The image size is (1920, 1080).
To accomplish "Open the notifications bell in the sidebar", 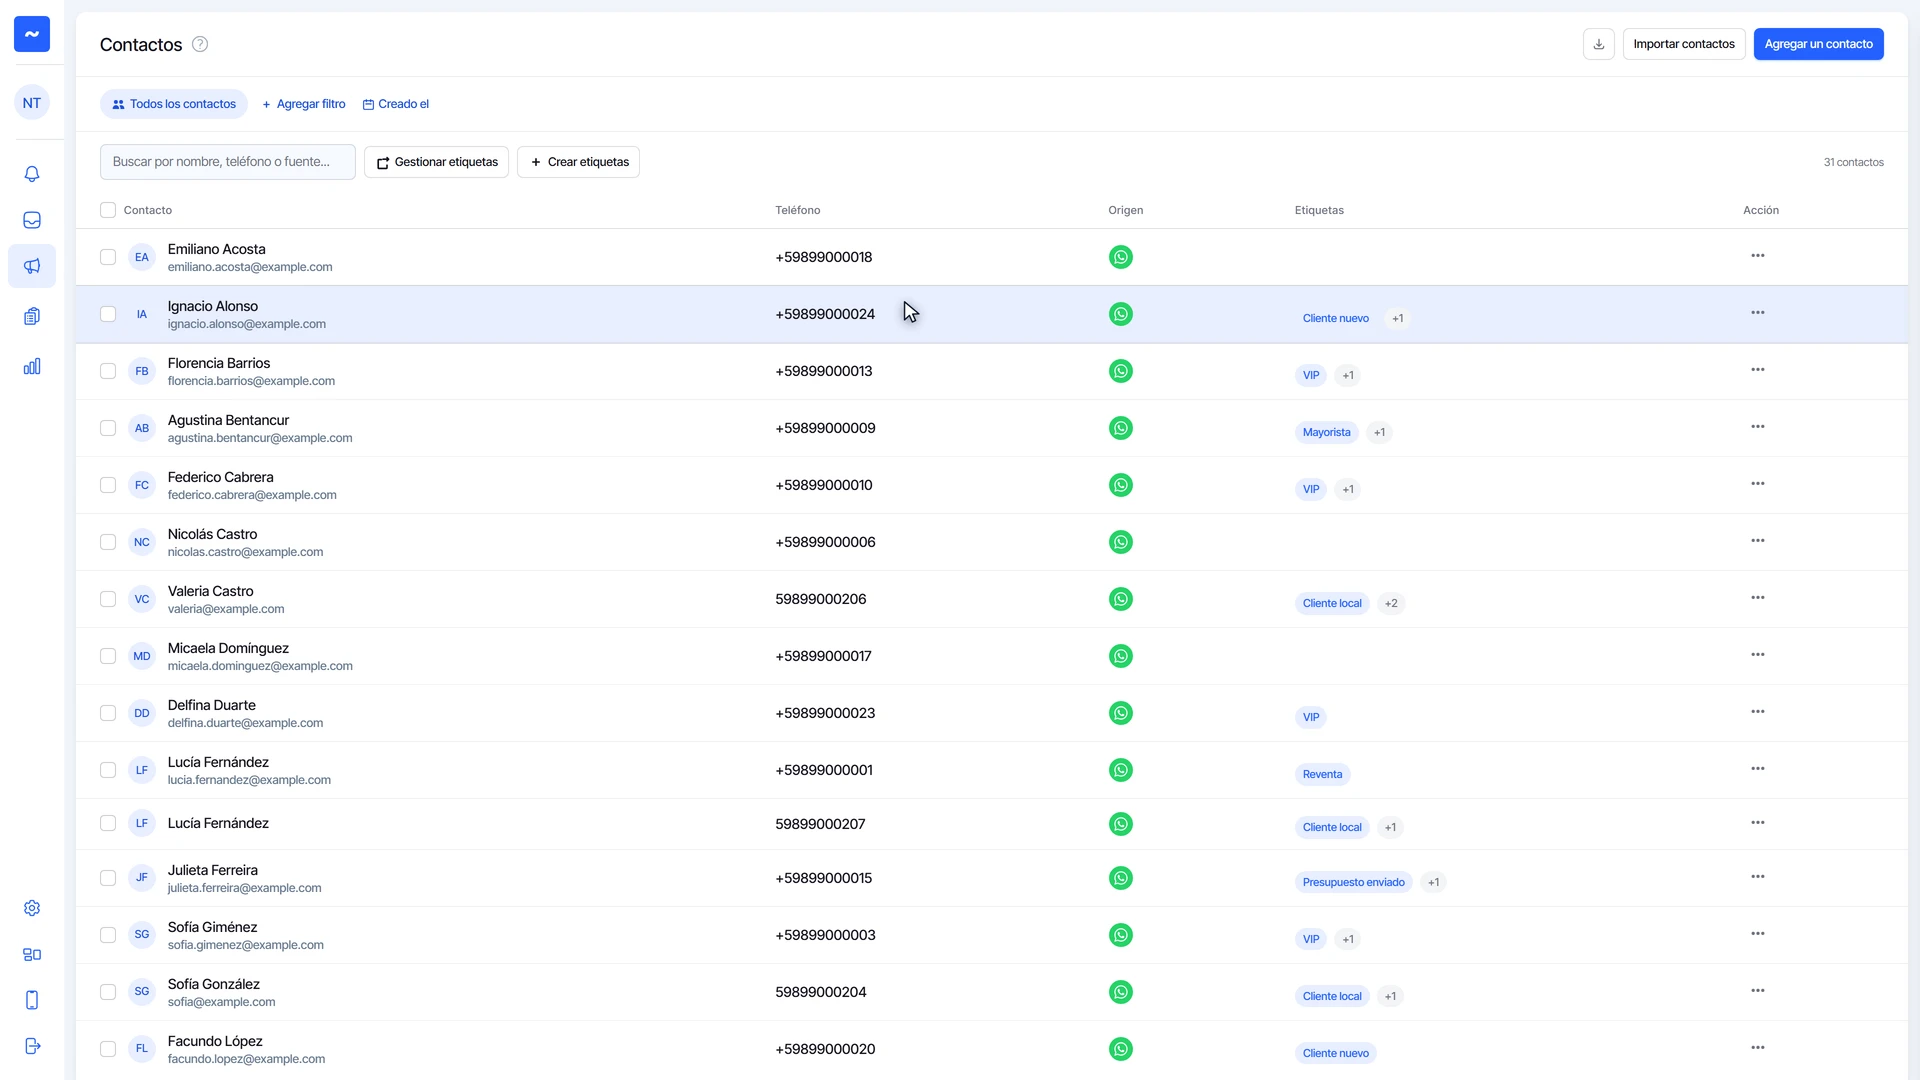I will pos(32,174).
